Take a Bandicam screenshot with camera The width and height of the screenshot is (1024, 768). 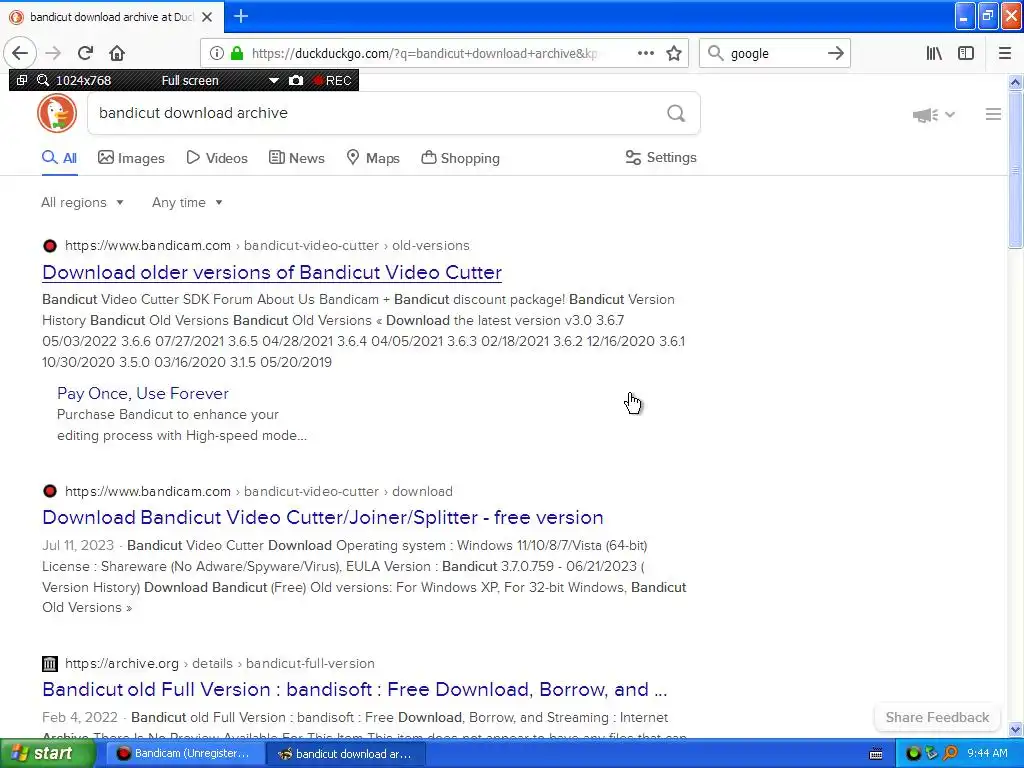point(296,80)
